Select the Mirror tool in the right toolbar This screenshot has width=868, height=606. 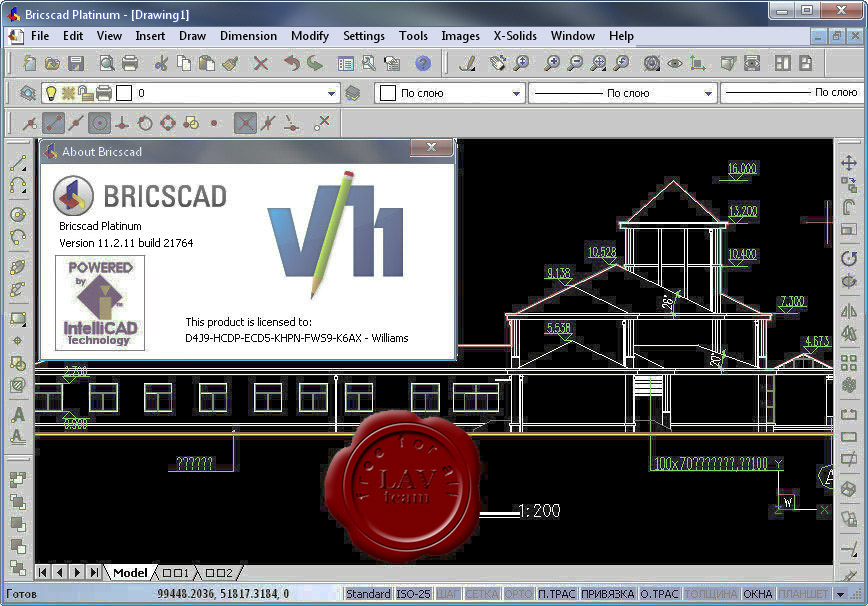coord(849,310)
